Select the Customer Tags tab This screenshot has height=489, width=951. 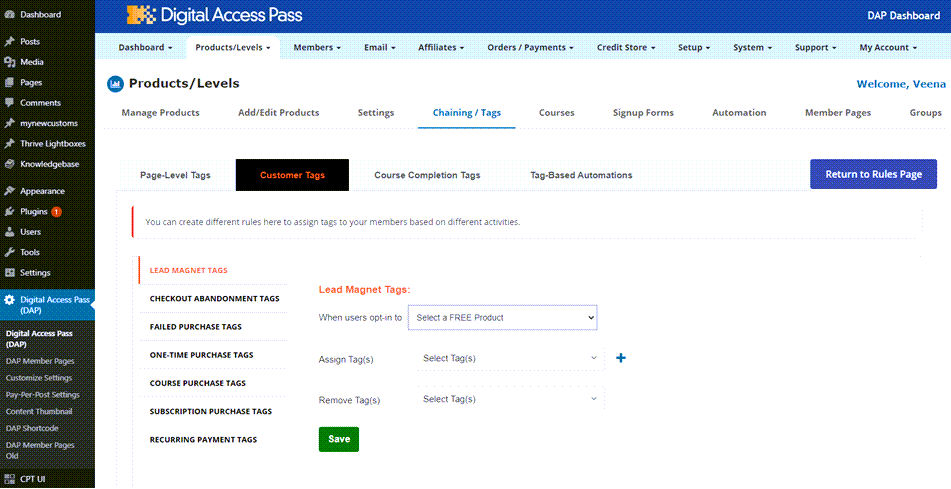[x=292, y=175]
